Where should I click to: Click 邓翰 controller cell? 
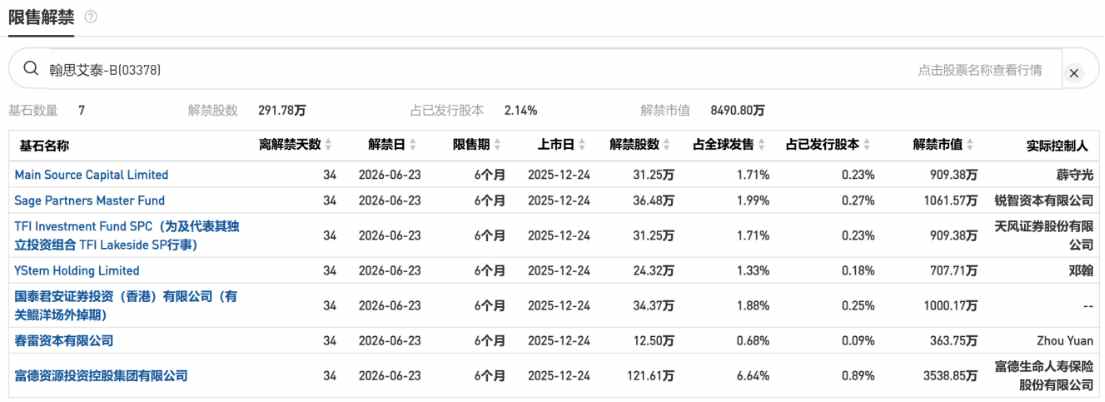click(1081, 270)
